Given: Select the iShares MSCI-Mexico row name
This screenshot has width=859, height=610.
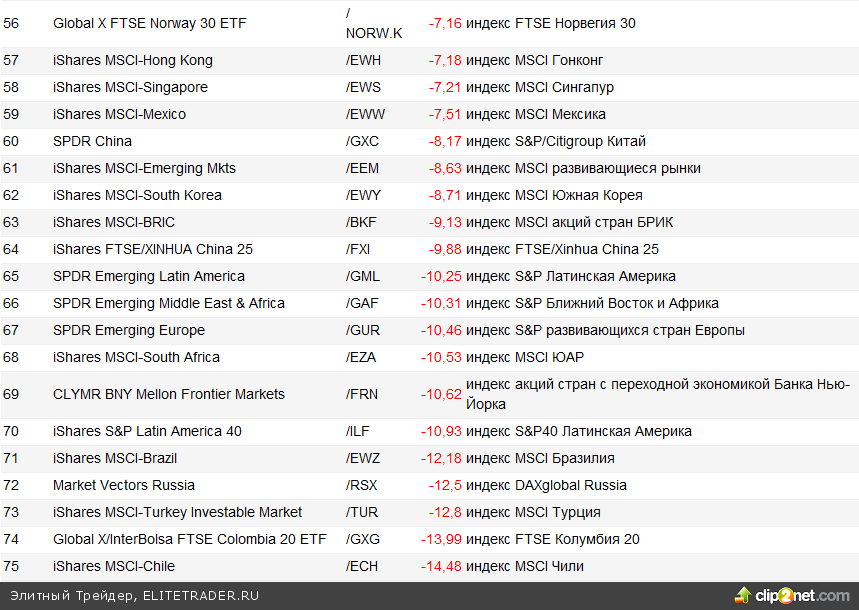Looking at the screenshot, I should click(x=119, y=114).
